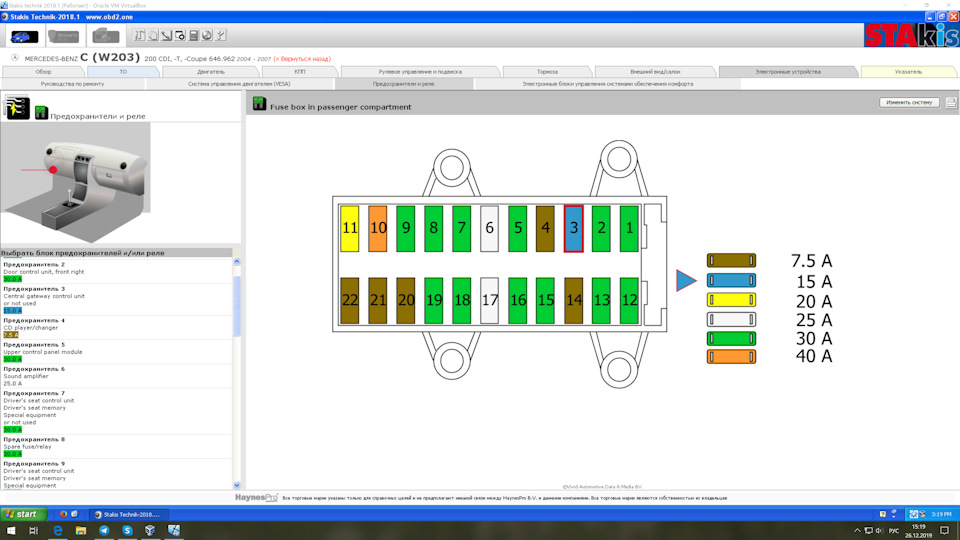Select Предохранитель 4 CD player/changer entry
Image resolution: width=960 pixels, height=540 pixels.
coord(116,328)
